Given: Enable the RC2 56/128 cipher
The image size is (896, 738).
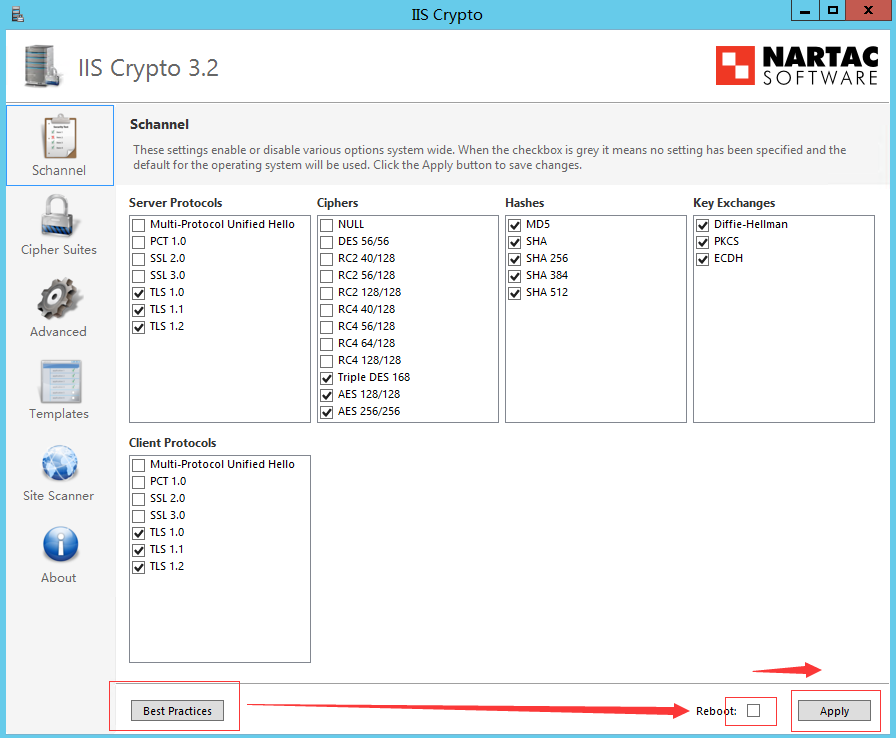Looking at the screenshot, I should (326, 276).
